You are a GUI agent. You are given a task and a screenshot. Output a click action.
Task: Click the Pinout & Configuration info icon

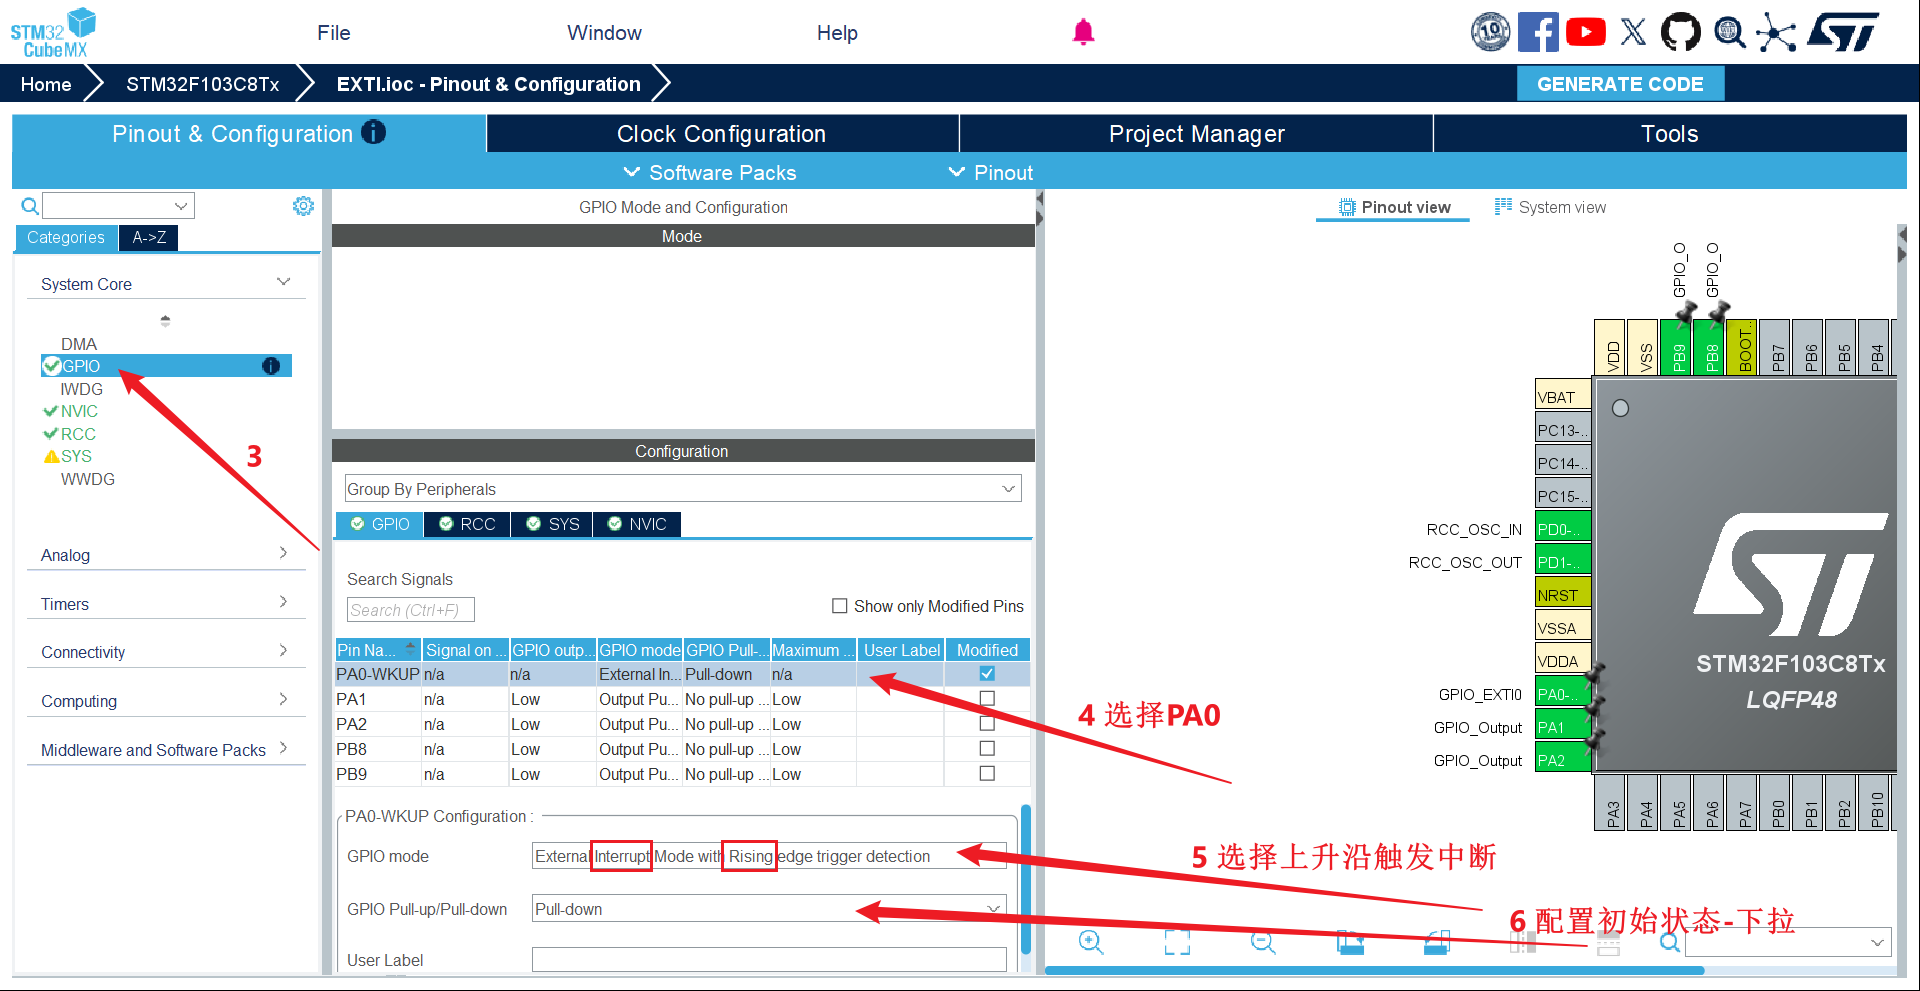[373, 132]
